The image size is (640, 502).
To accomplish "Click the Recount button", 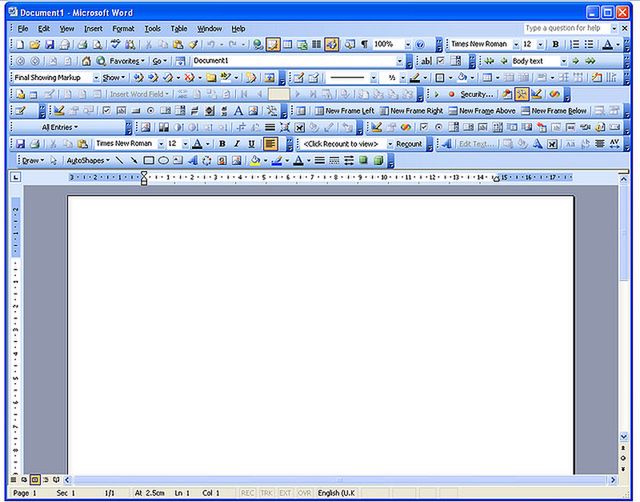I will point(409,144).
